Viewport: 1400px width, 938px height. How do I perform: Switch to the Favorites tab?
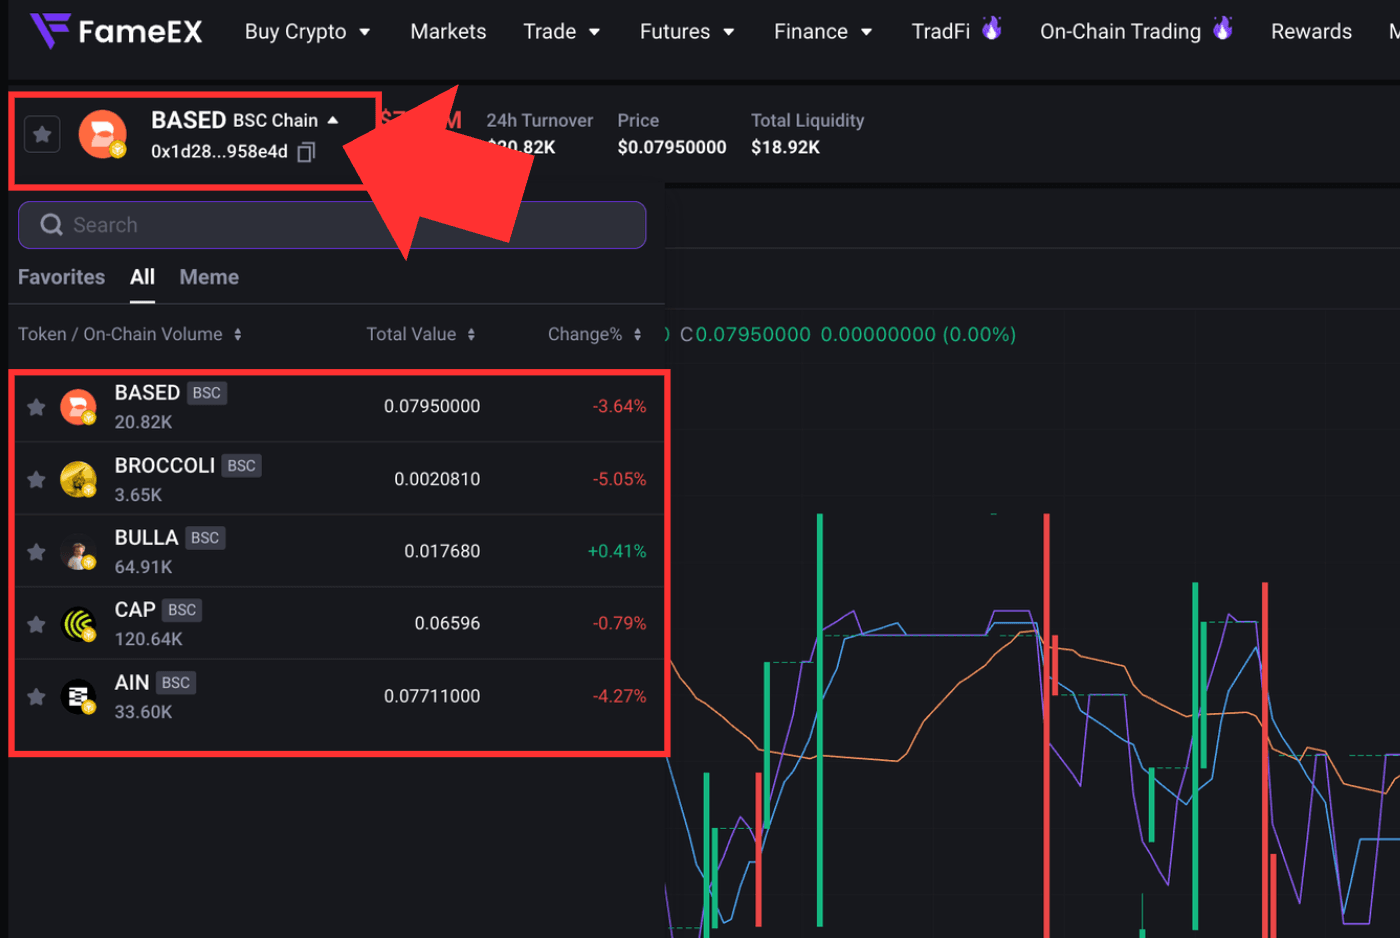61,277
